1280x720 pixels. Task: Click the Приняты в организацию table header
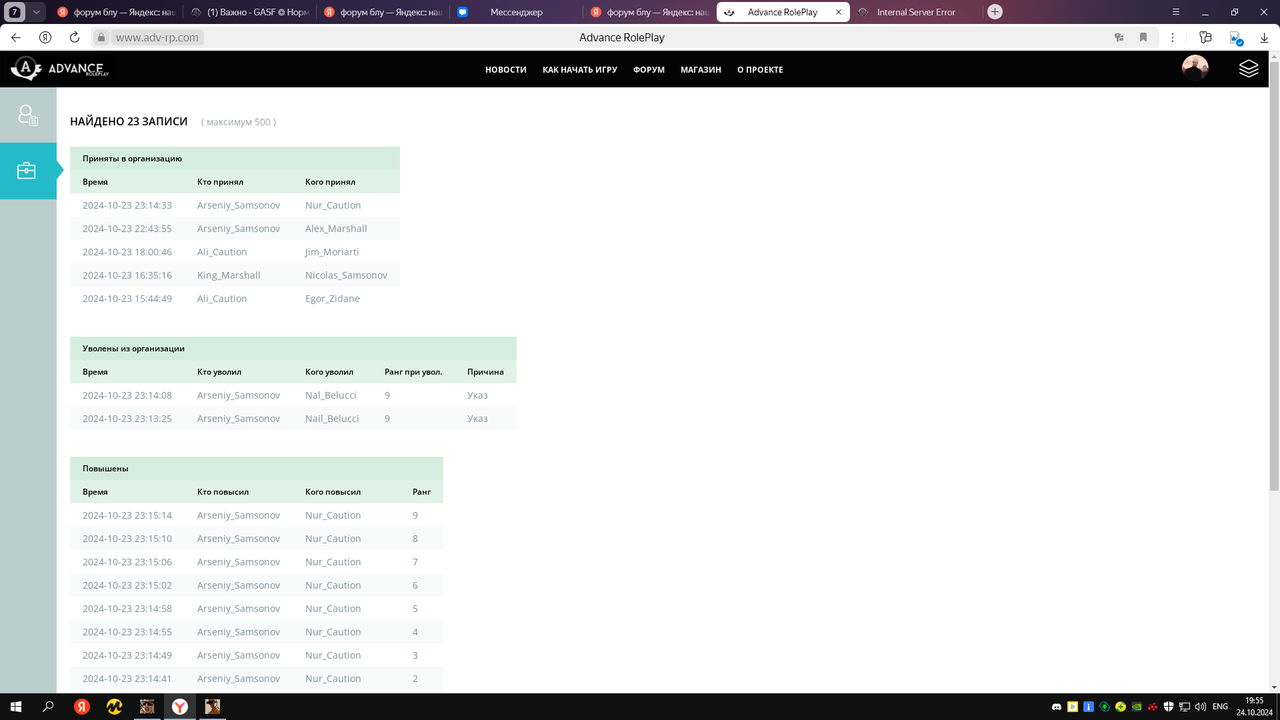coord(235,158)
